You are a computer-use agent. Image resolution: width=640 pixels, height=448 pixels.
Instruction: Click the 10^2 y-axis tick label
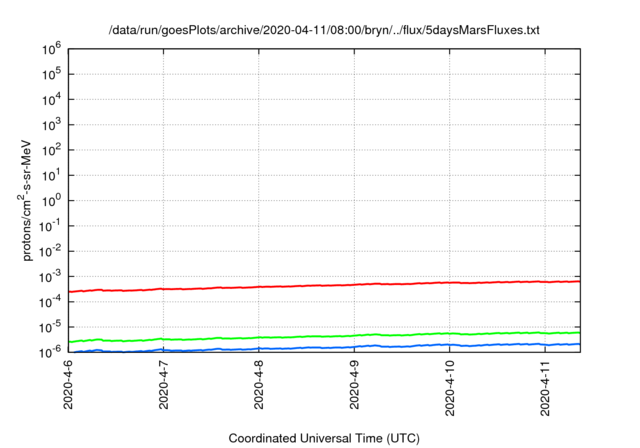click(x=51, y=150)
